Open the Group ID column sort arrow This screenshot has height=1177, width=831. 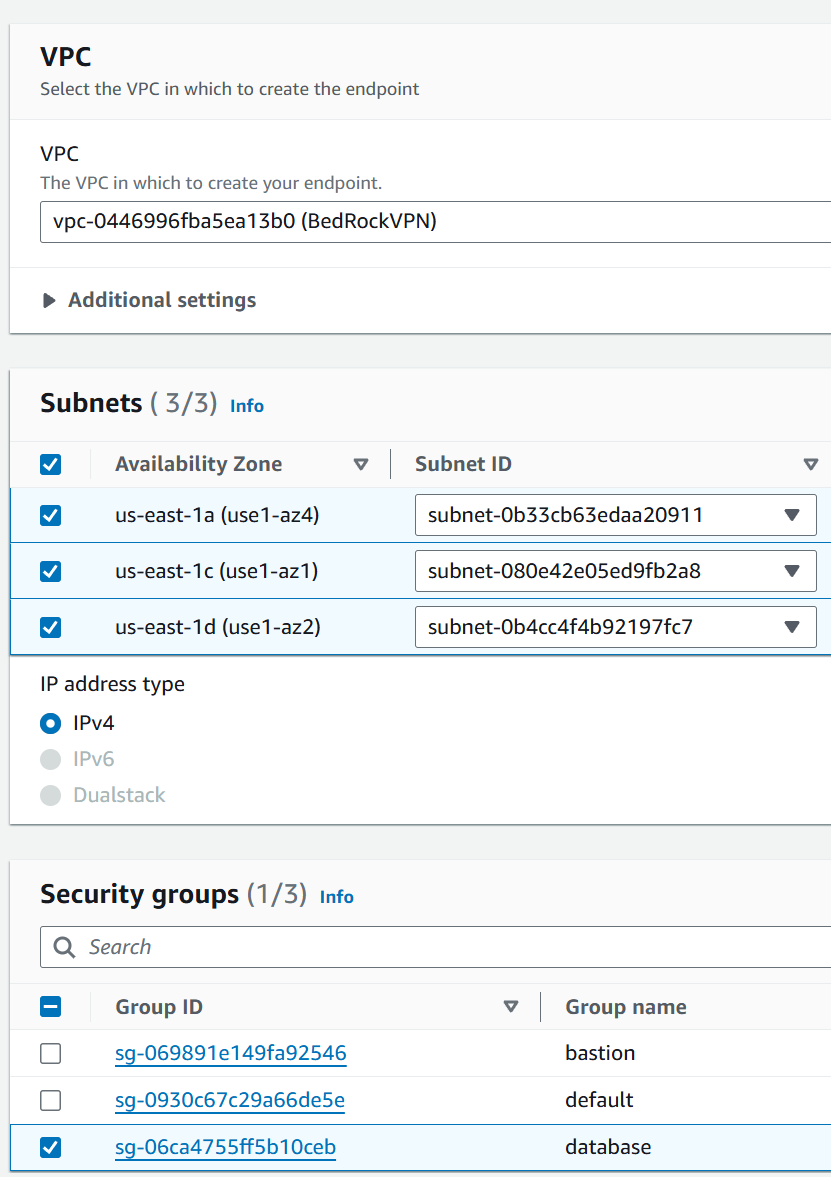coord(511,1006)
